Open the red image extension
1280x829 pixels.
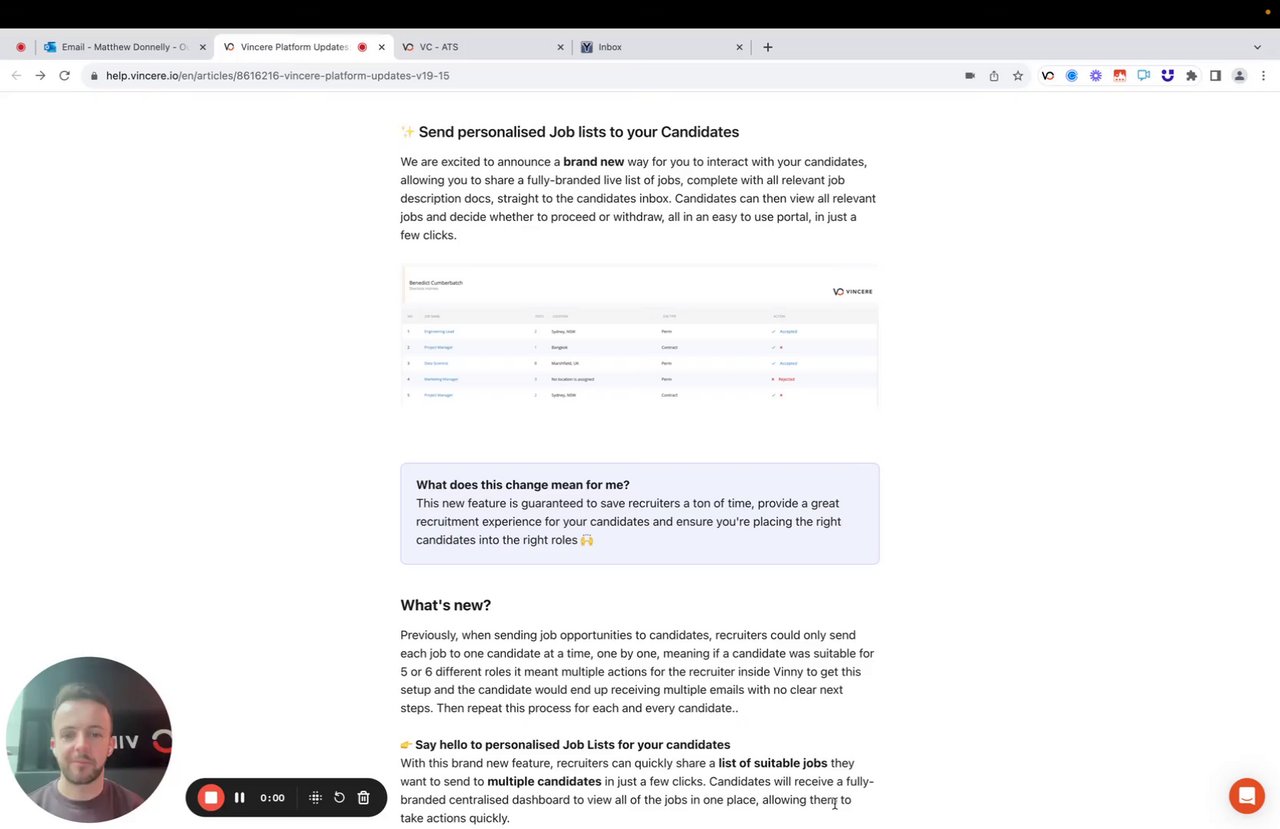pos(1119,75)
